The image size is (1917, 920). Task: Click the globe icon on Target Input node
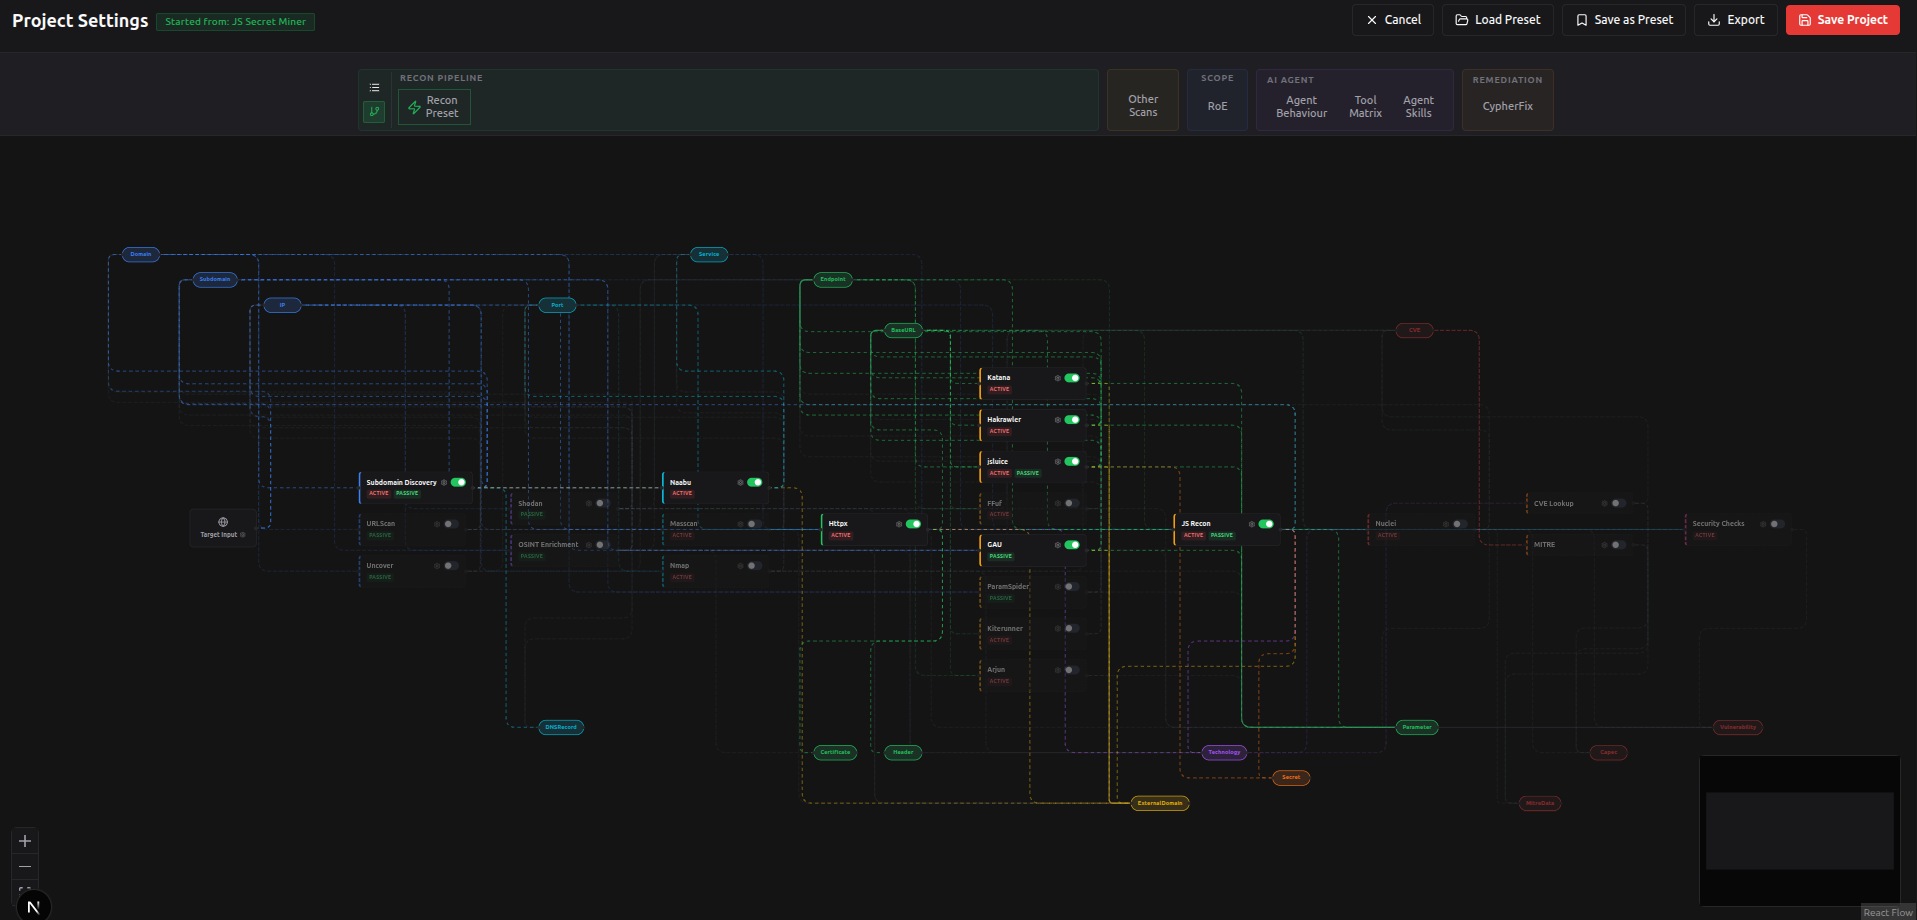pos(223,522)
